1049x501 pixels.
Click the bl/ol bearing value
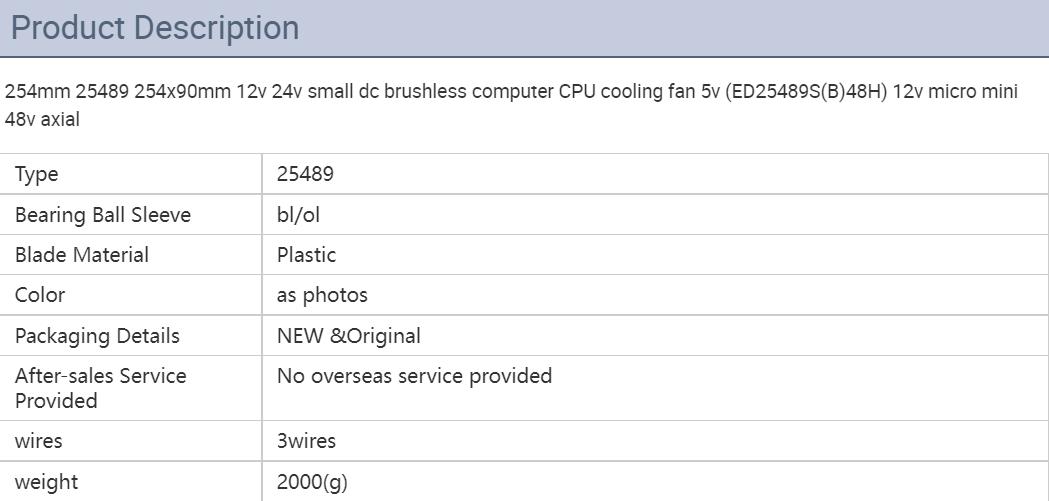click(x=298, y=215)
